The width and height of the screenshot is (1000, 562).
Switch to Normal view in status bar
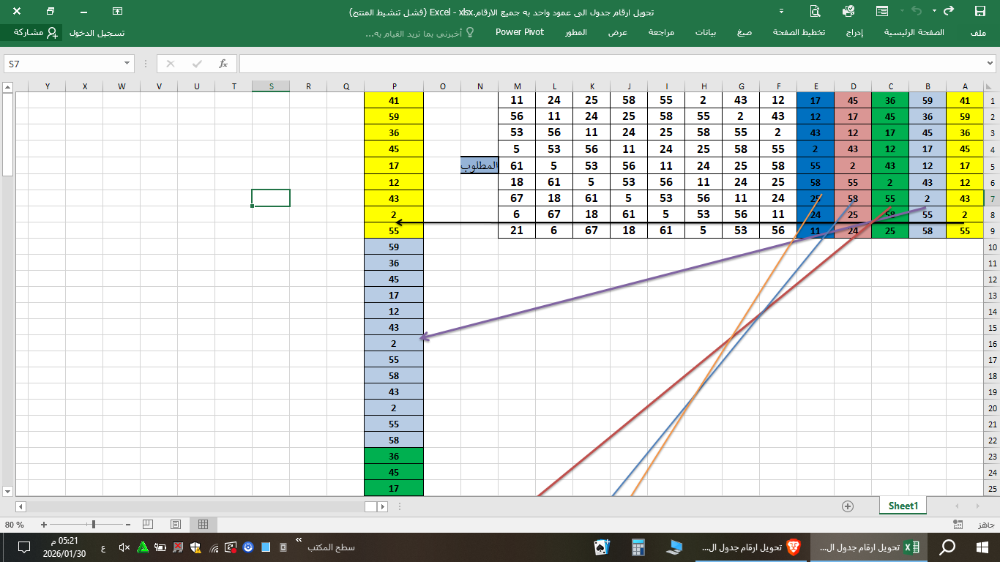[203, 524]
